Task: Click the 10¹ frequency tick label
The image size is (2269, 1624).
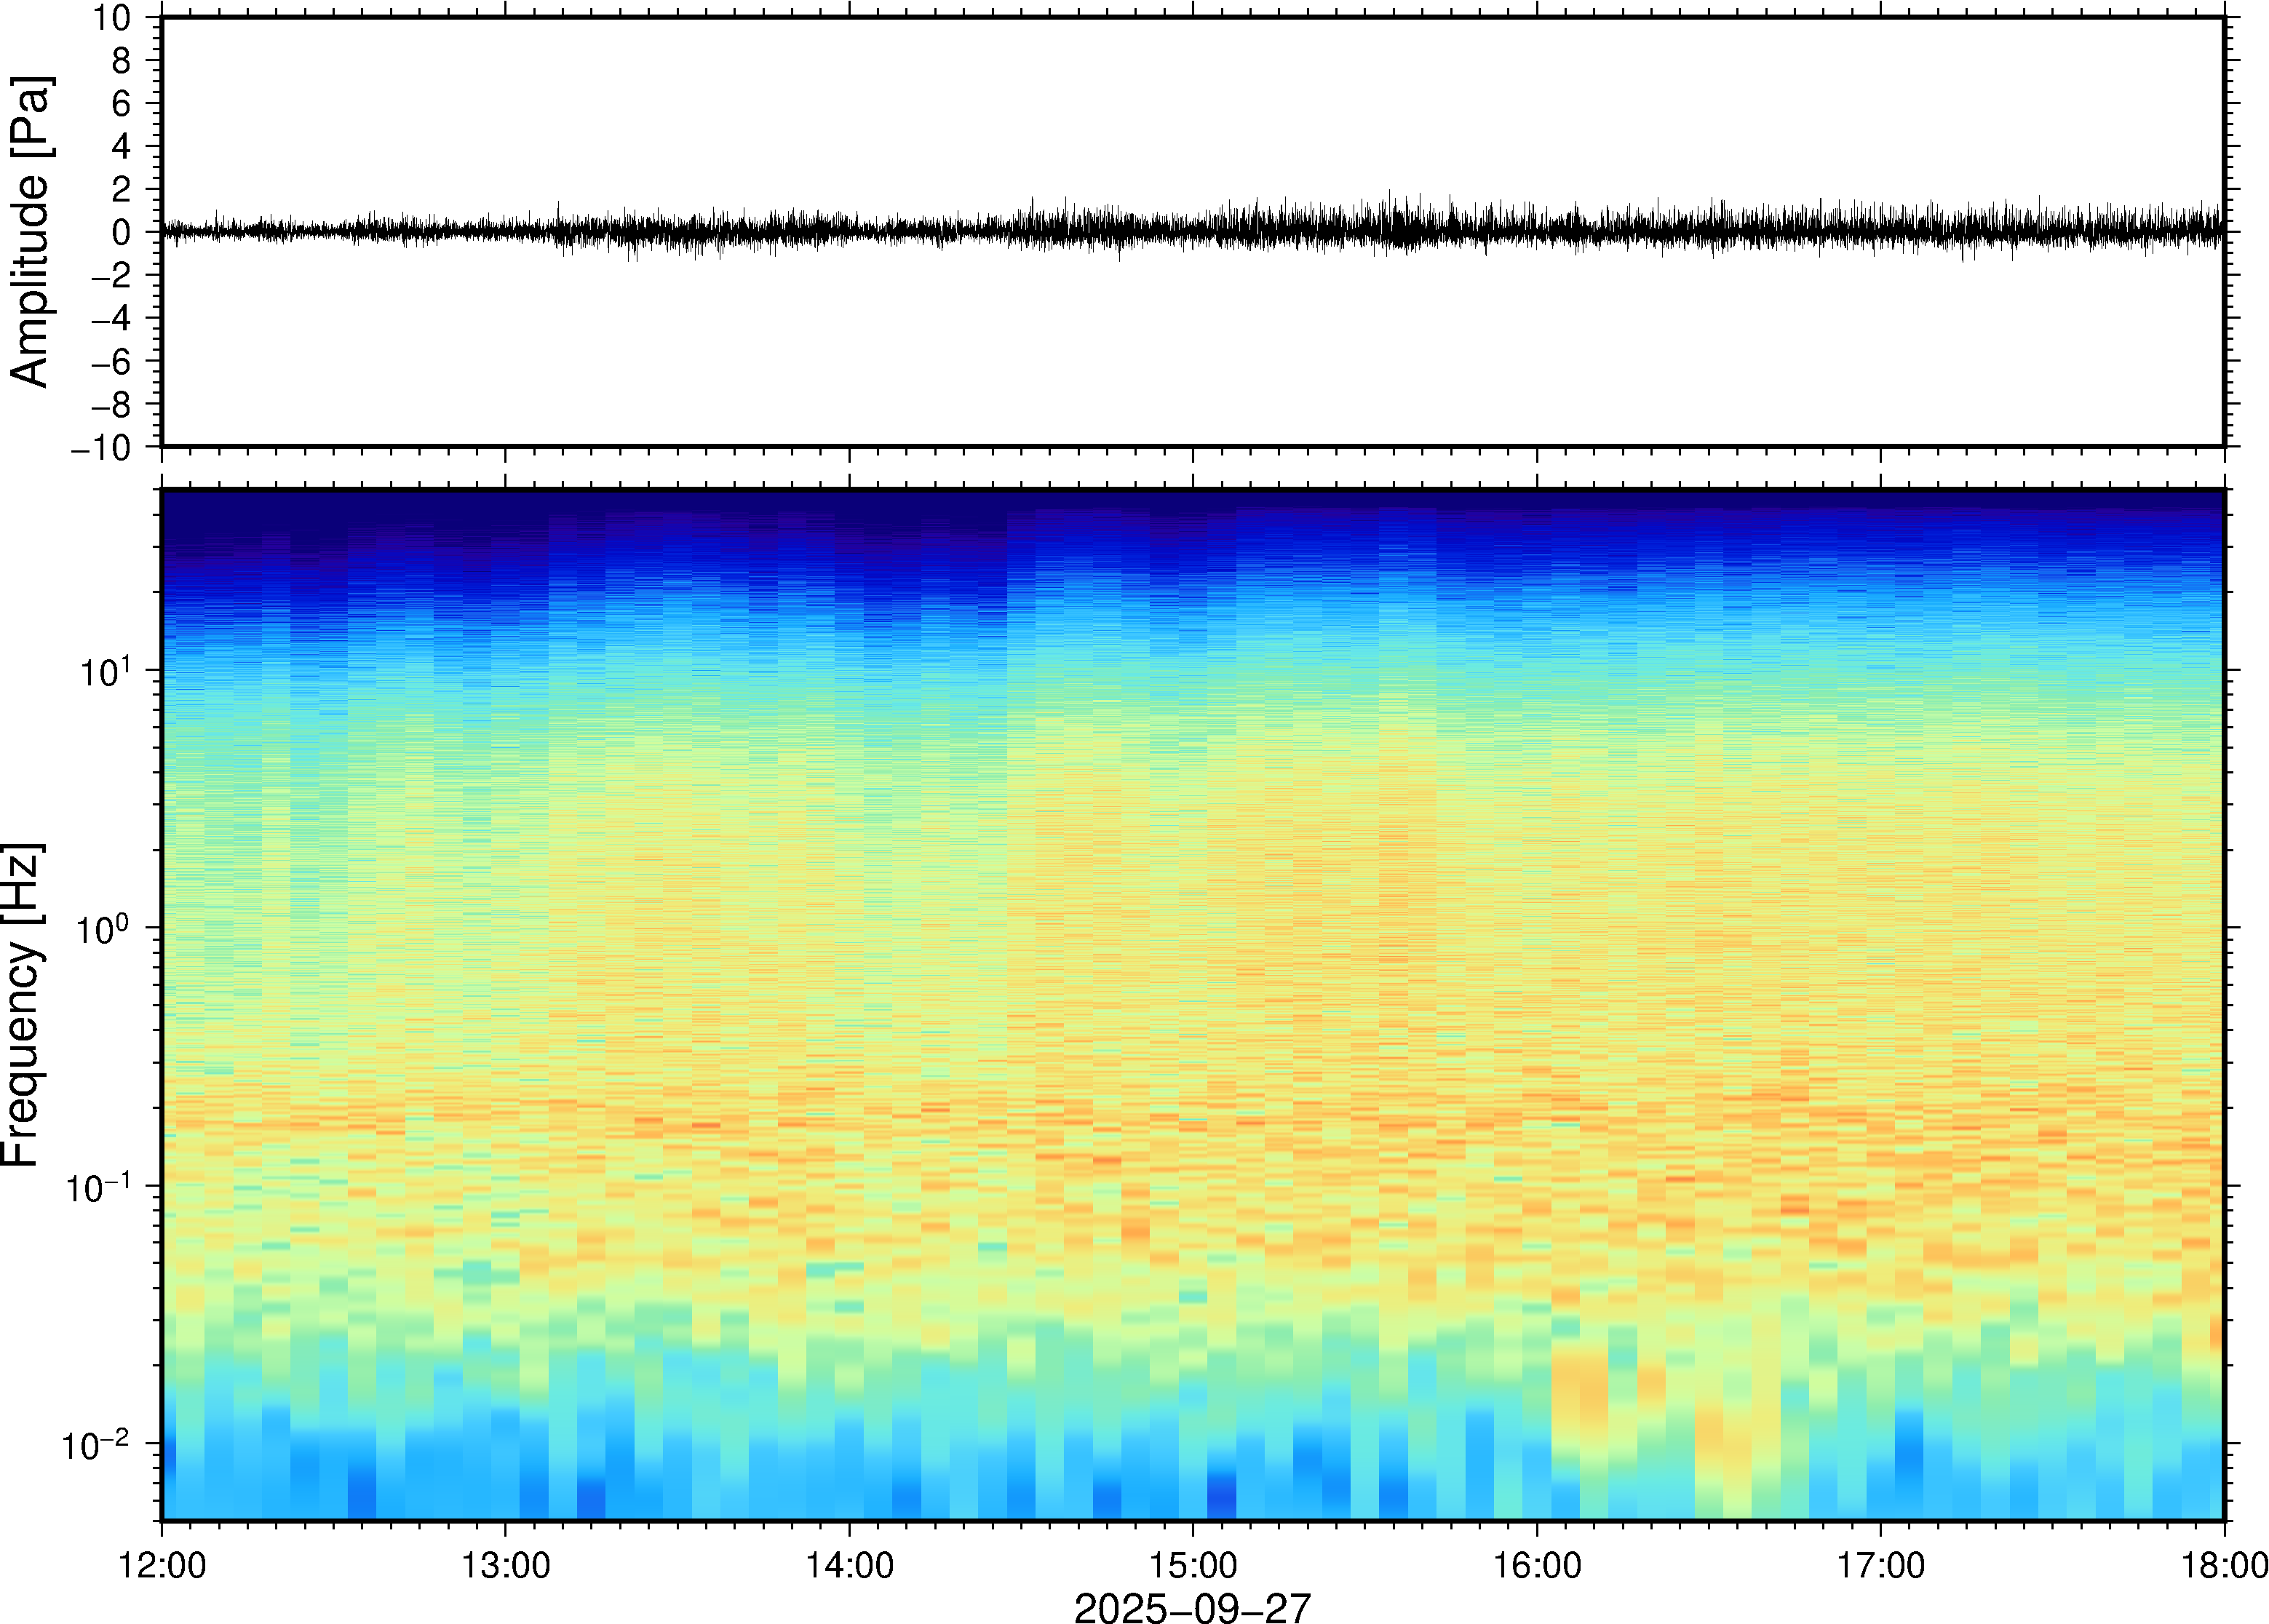Action: point(104,671)
